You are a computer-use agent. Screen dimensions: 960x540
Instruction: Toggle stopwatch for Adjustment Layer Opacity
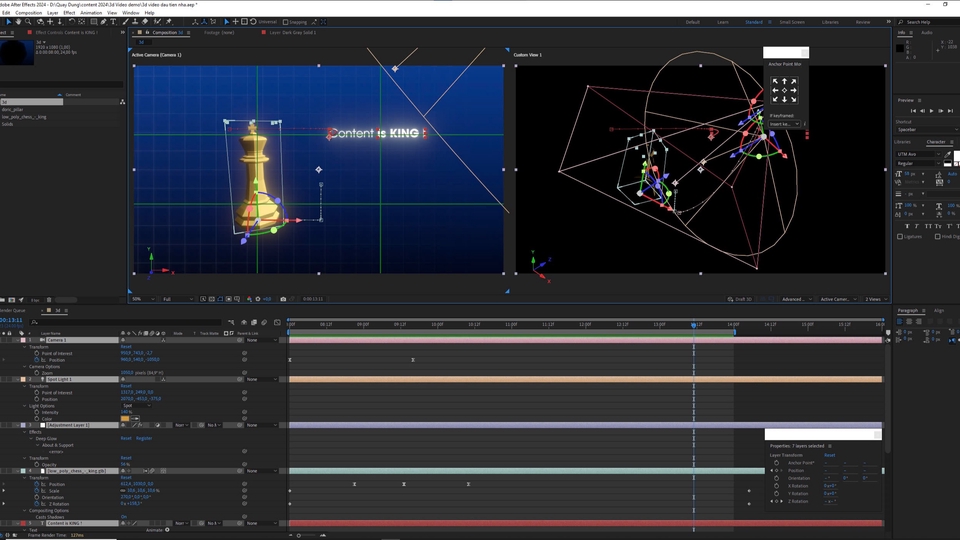pos(37,465)
